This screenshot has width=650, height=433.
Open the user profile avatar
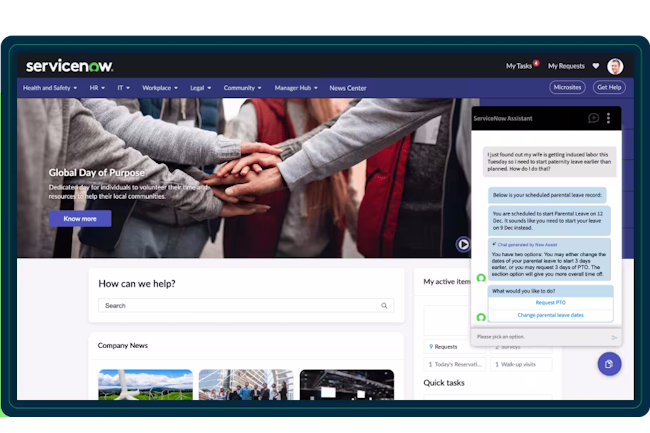[615, 66]
